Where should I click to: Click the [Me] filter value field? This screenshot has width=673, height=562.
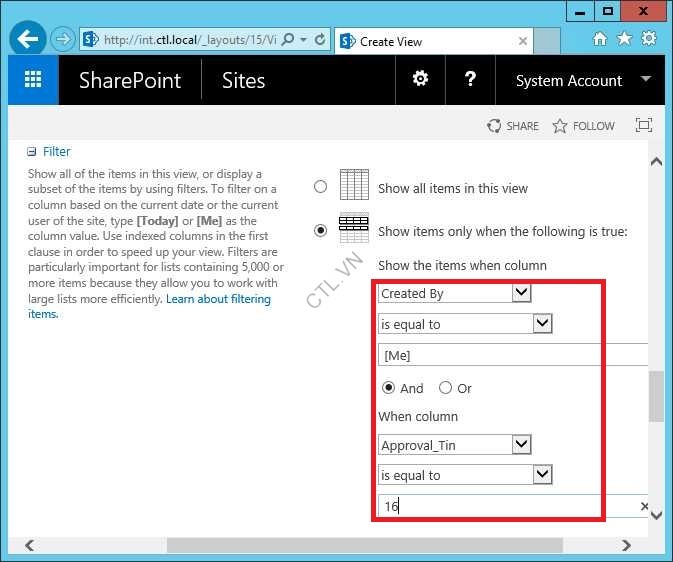click(512, 356)
